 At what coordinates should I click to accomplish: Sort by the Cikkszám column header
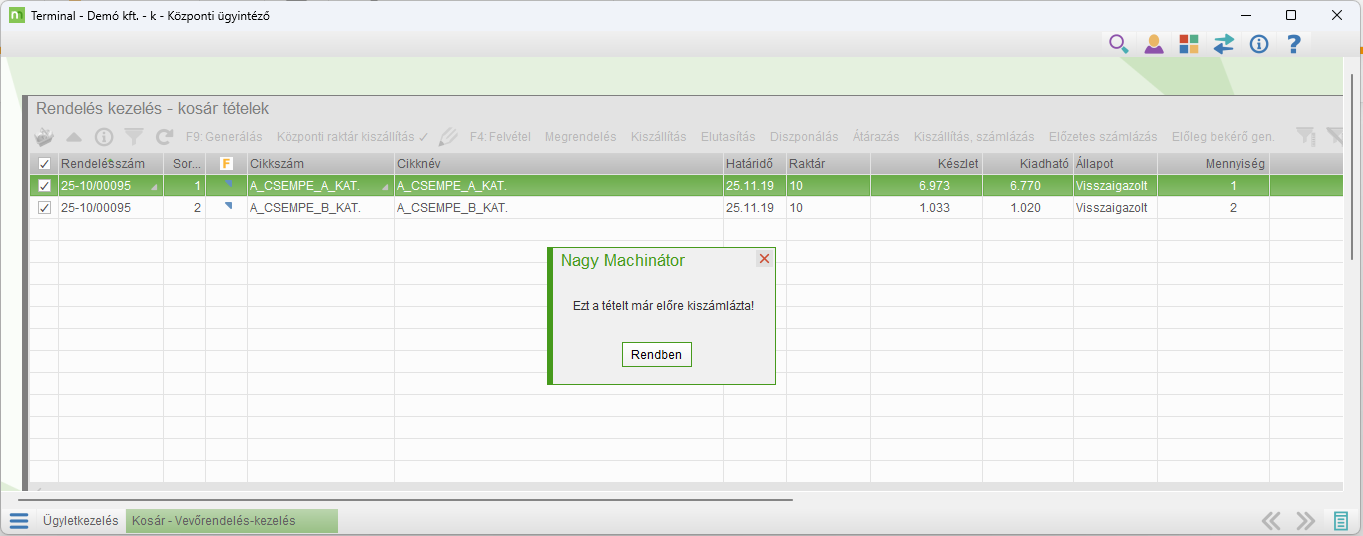321,164
